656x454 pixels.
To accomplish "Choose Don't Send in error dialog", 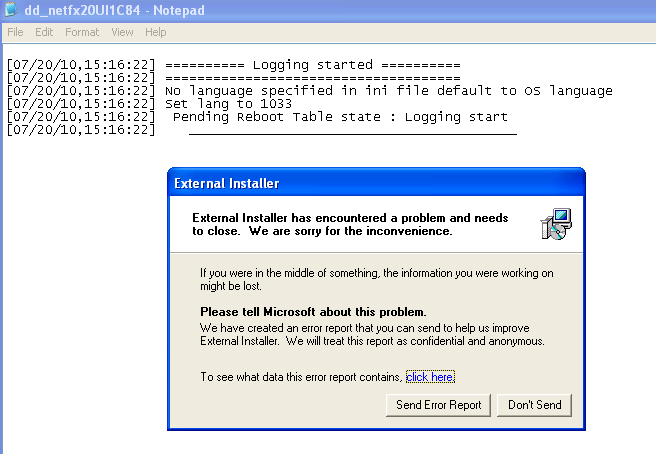I will click(x=534, y=405).
